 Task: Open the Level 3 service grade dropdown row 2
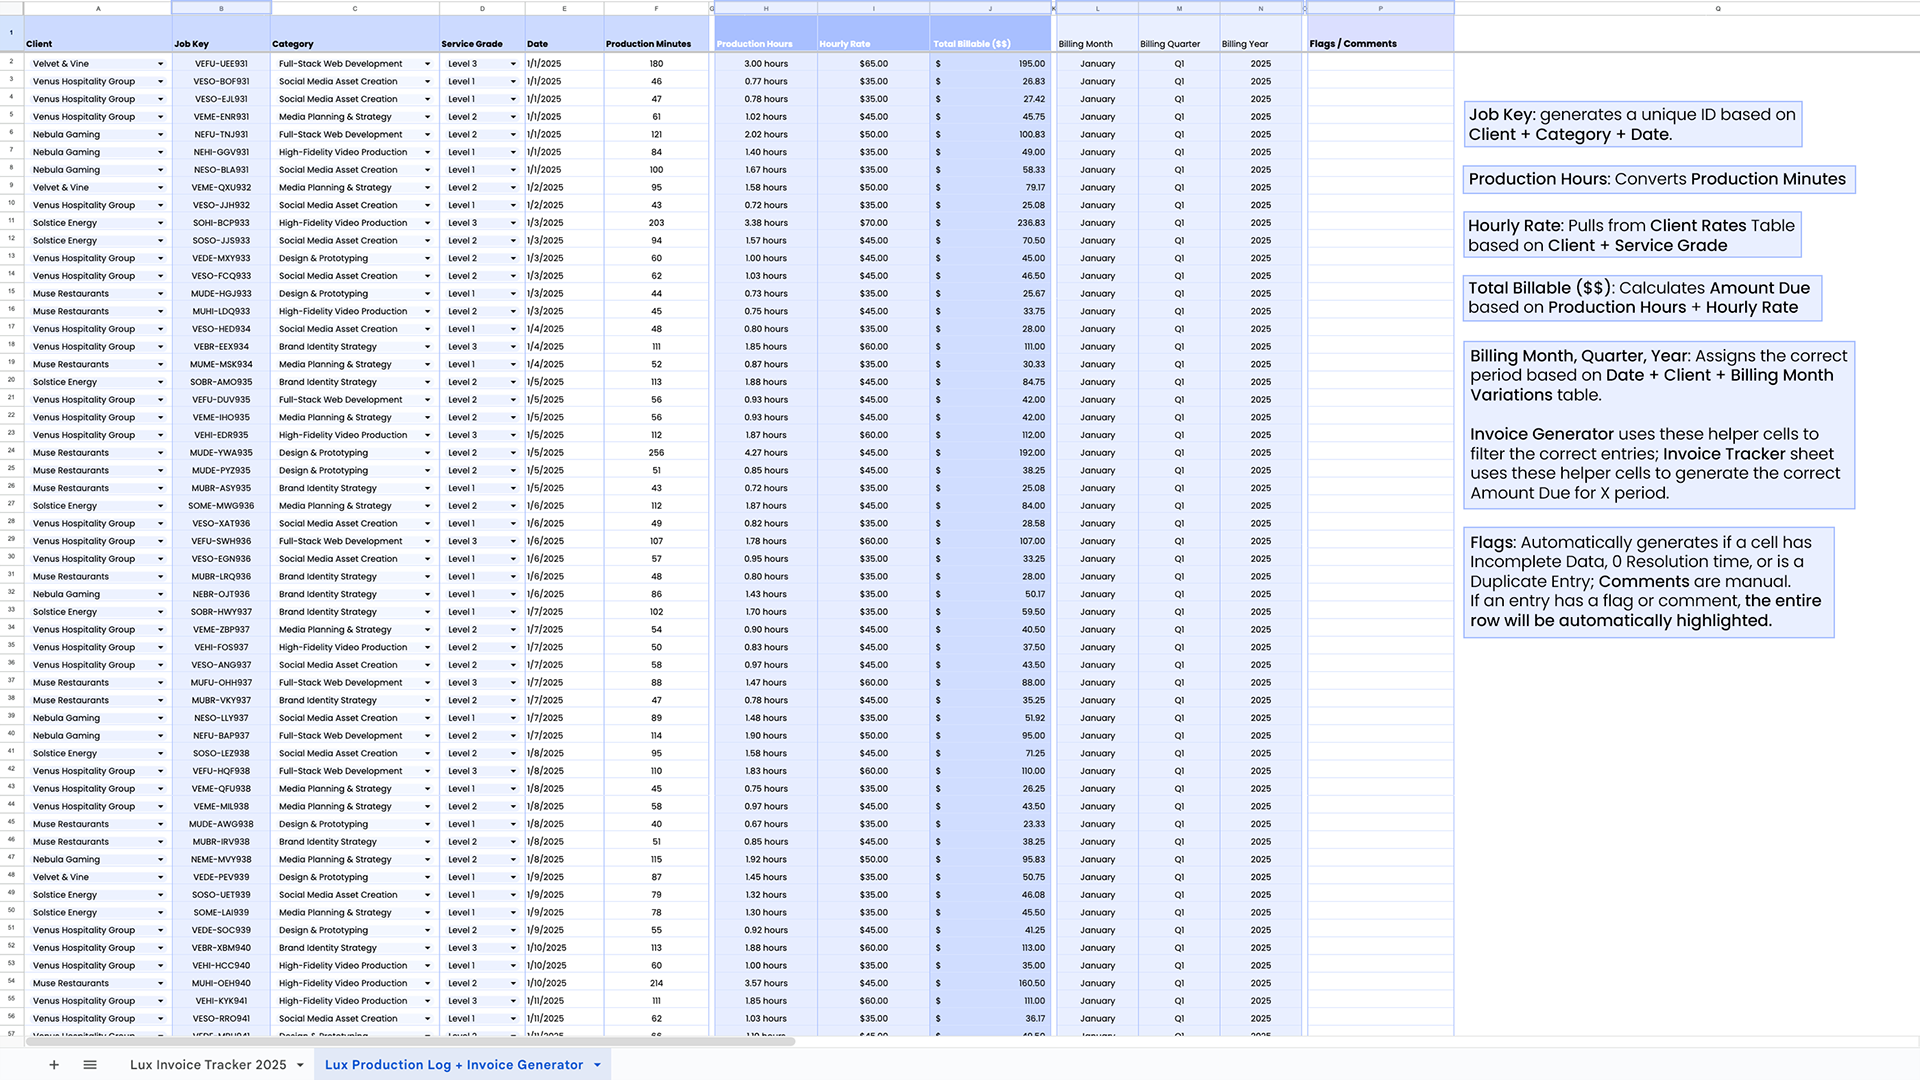tap(513, 64)
